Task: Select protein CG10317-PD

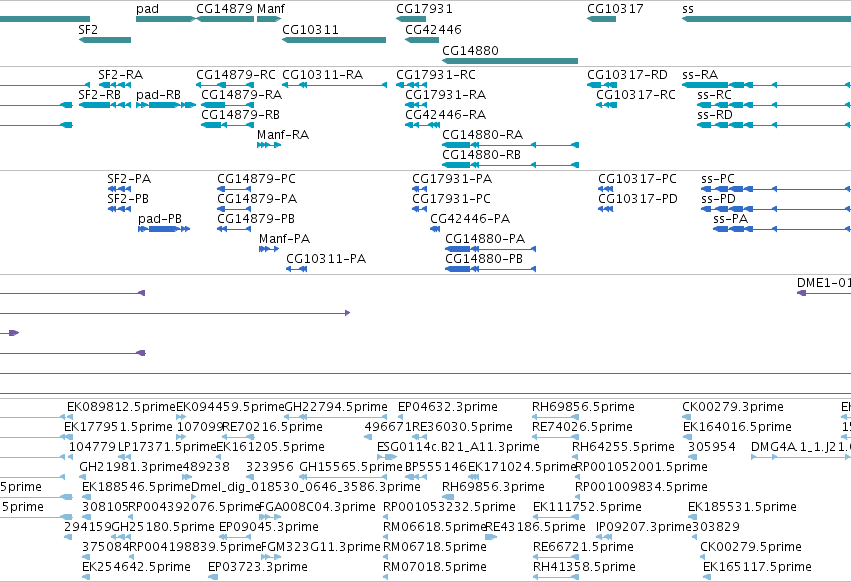Action: pyautogui.click(x=606, y=209)
